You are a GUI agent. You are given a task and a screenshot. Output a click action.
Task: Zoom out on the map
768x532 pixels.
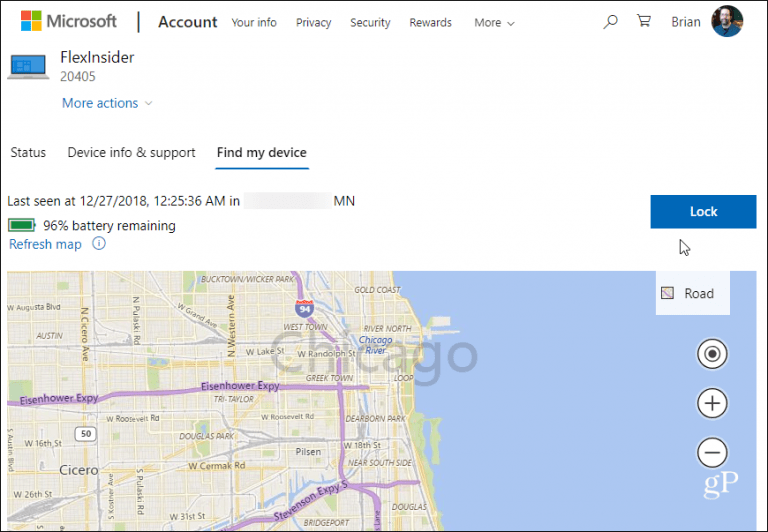[x=712, y=452]
